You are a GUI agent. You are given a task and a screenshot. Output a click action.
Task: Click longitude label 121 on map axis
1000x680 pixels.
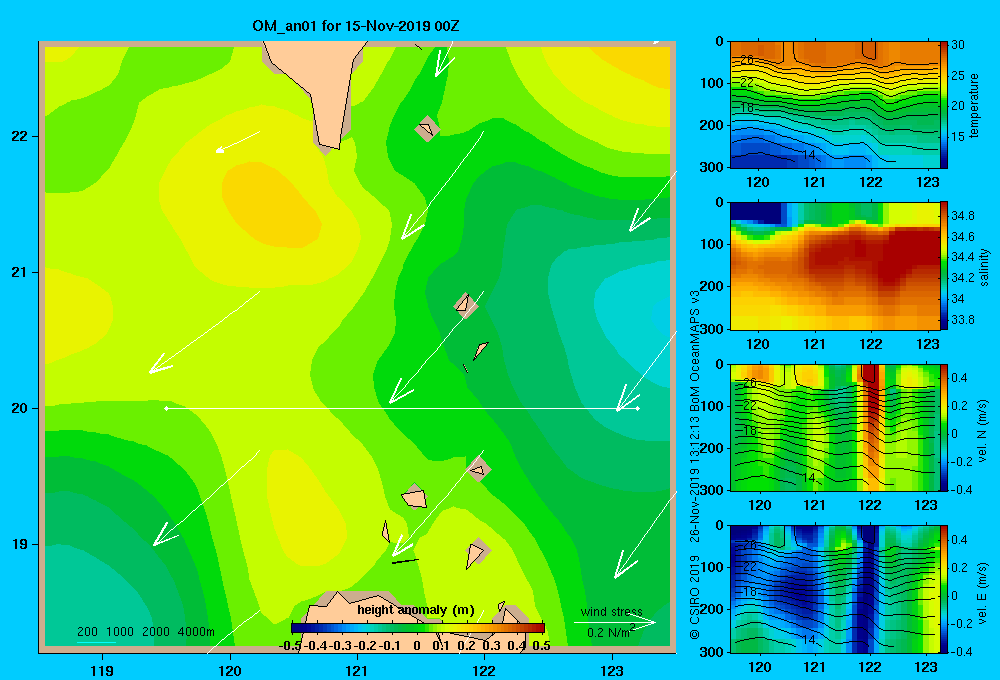(357, 670)
